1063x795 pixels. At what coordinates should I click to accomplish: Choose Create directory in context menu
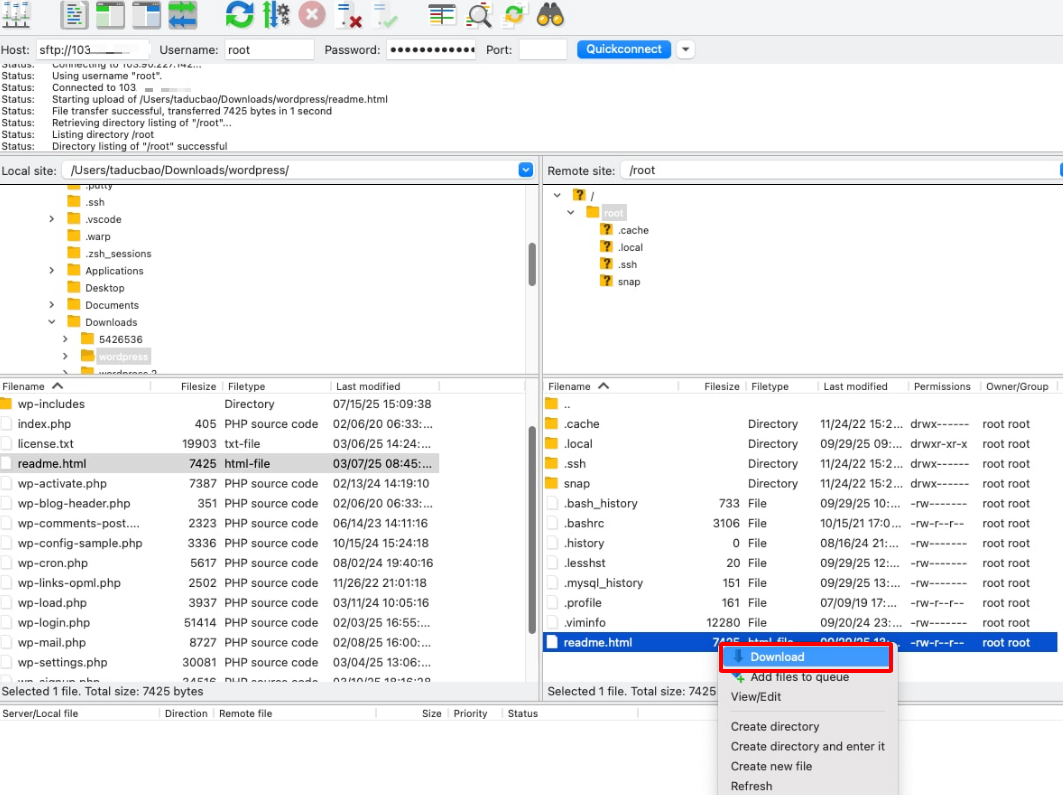pyautogui.click(x=775, y=727)
